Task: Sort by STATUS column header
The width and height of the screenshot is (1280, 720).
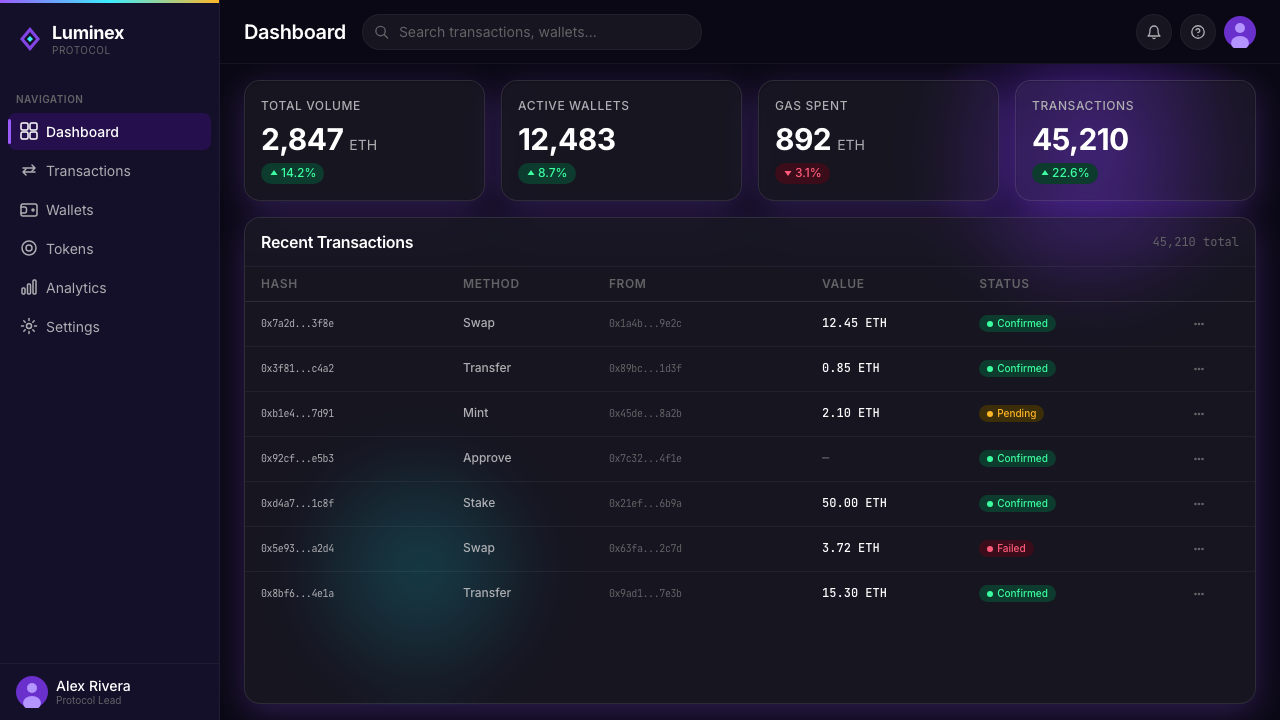Action: click(x=1004, y=284)
